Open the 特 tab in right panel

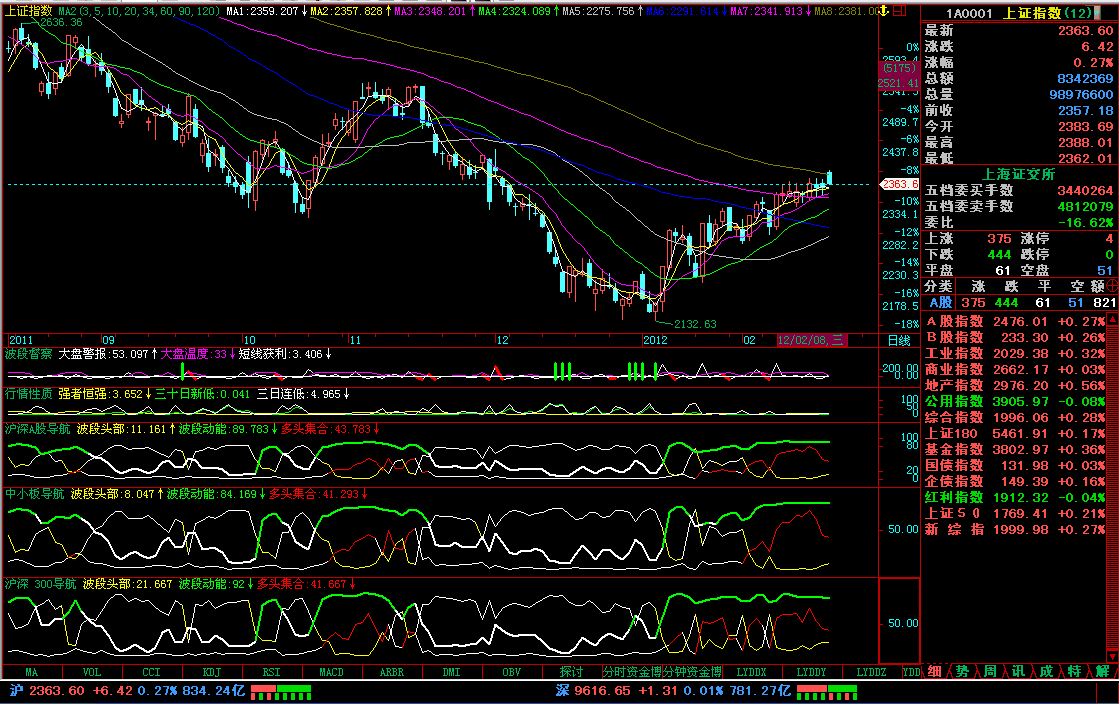point(1073,671)
